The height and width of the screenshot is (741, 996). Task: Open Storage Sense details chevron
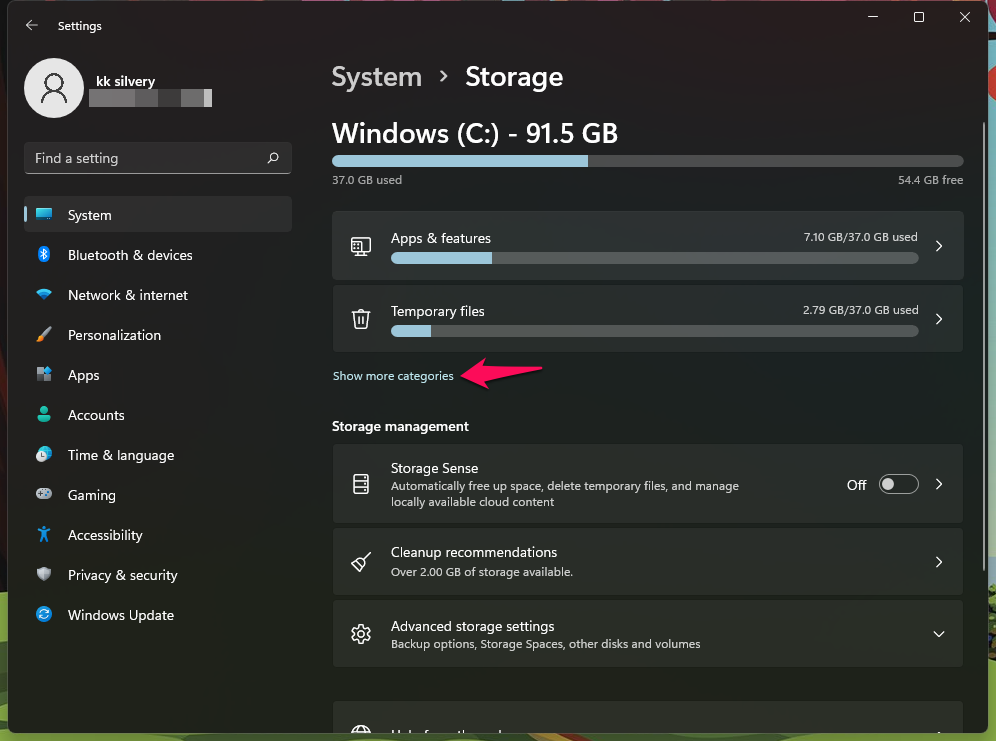point(939,484)
